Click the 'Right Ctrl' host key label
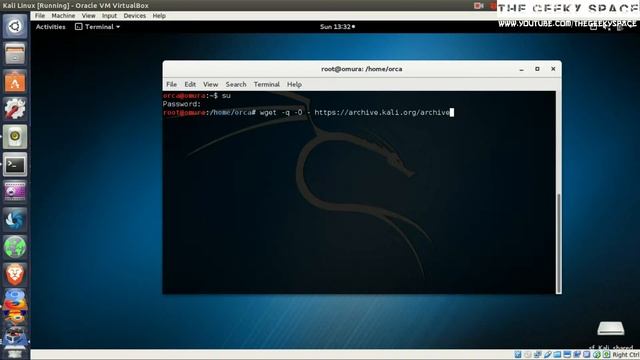 626,355
